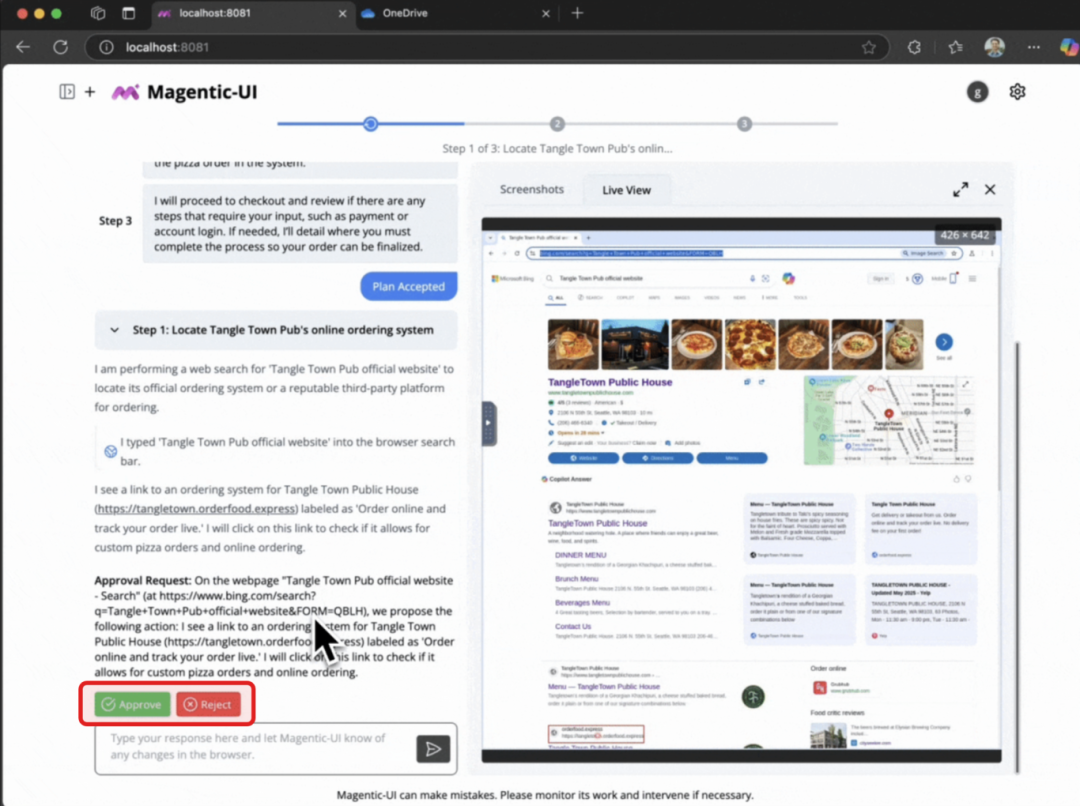This screenshot has height=806, width=1080.
Task: Click Brunch Menu link in live view
Action: click(577, 579)
